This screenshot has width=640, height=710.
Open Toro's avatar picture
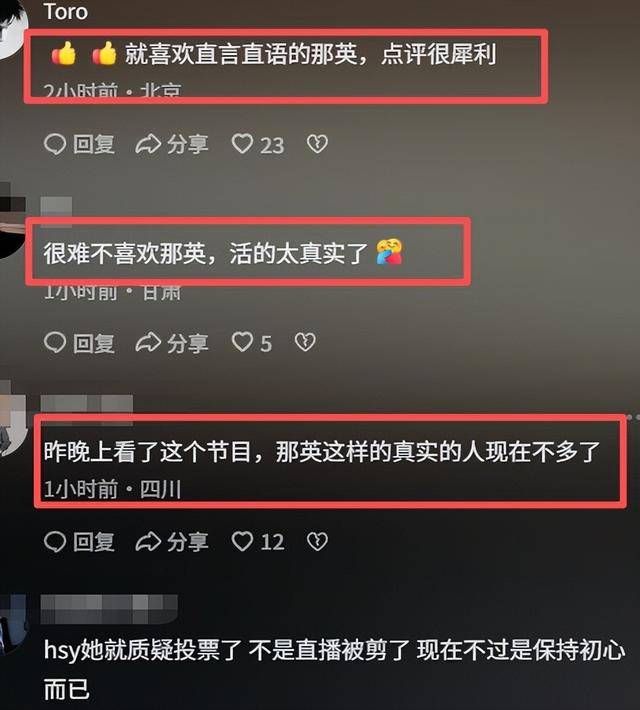click(12, 28)
